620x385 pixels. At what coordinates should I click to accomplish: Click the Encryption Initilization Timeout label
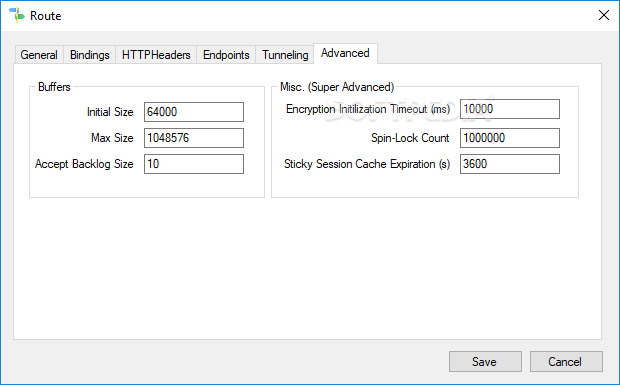click(x=368, y=109)
